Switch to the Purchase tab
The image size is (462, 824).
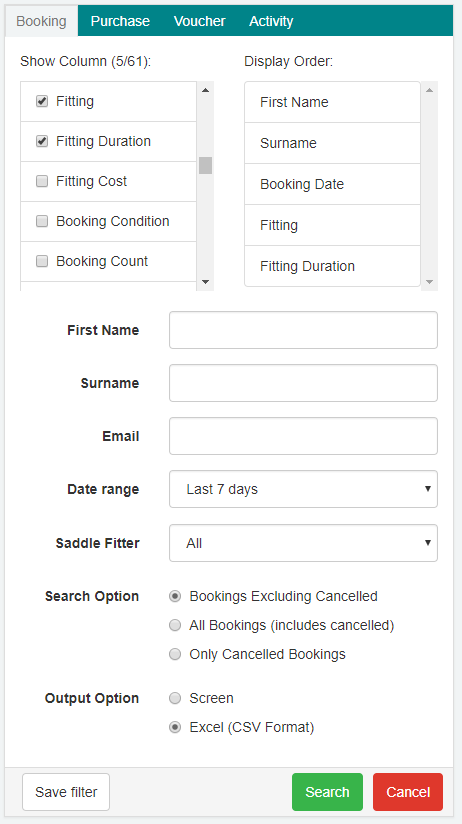(x=120, y=21)
